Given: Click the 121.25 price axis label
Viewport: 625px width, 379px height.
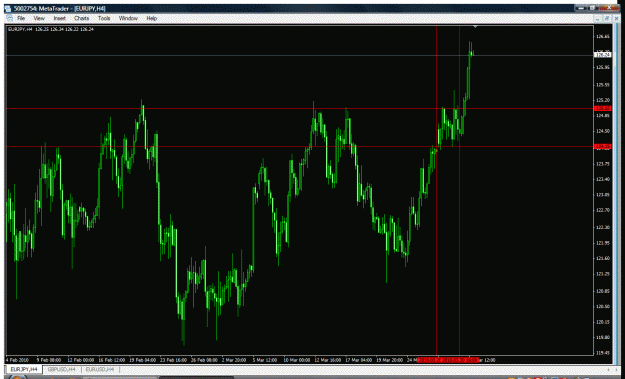Looking at the screenshot, I should tap(602, 274).
